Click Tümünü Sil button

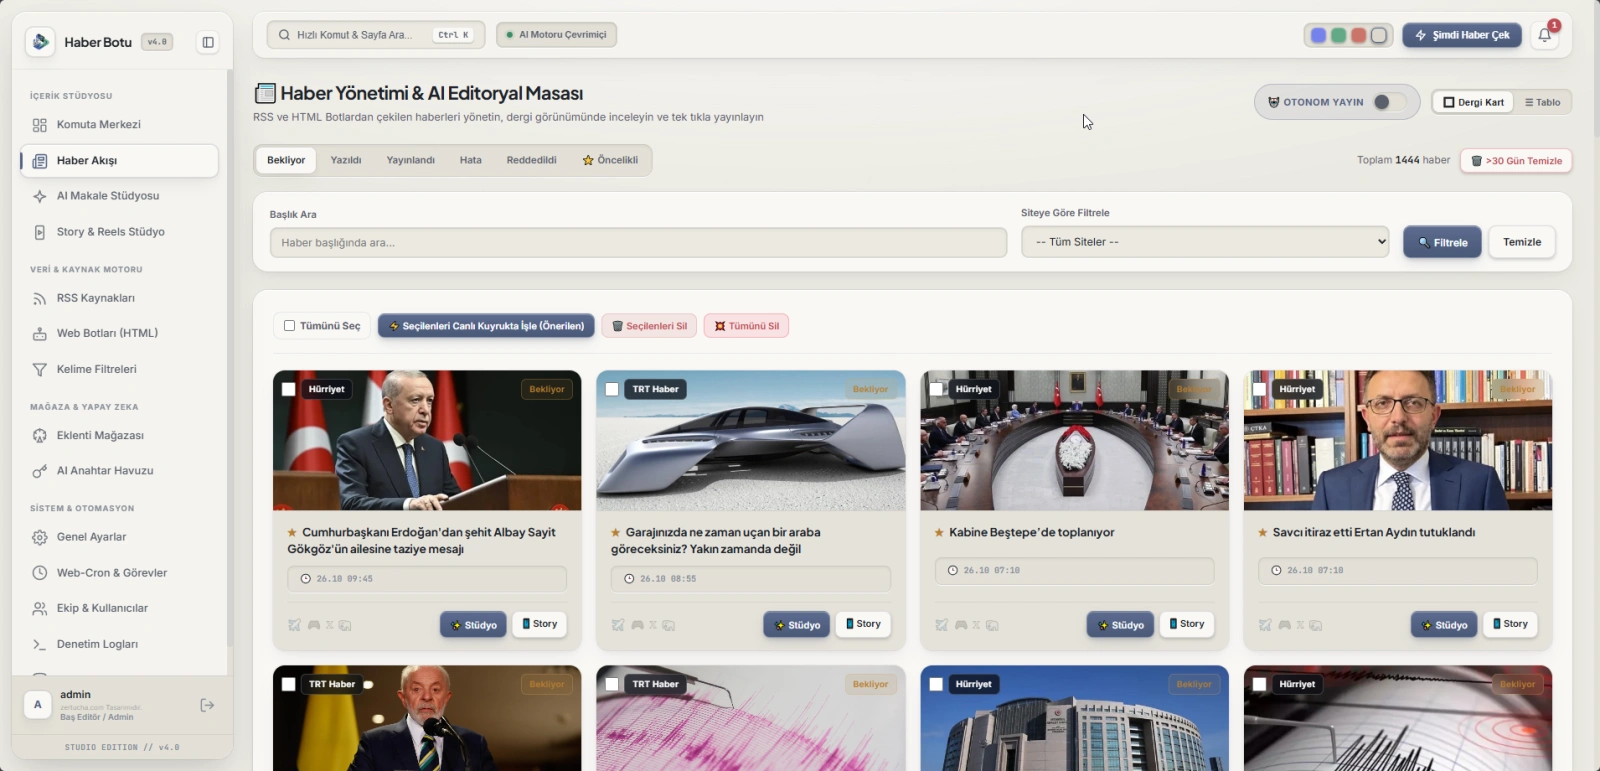[746, 326]
